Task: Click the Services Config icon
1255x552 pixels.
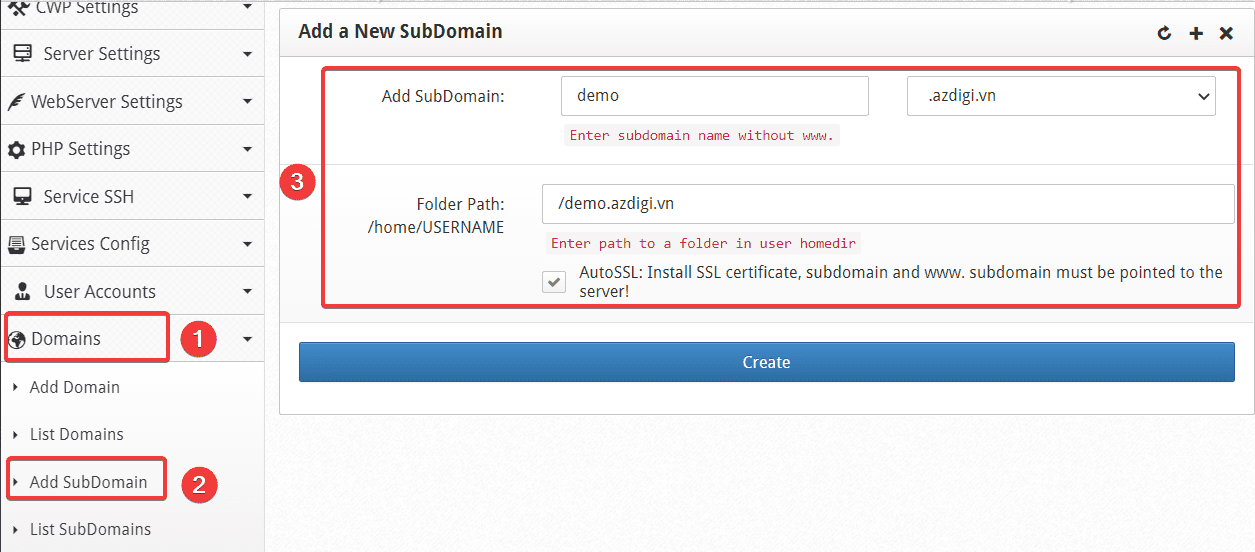Action: tap(16, 244)
